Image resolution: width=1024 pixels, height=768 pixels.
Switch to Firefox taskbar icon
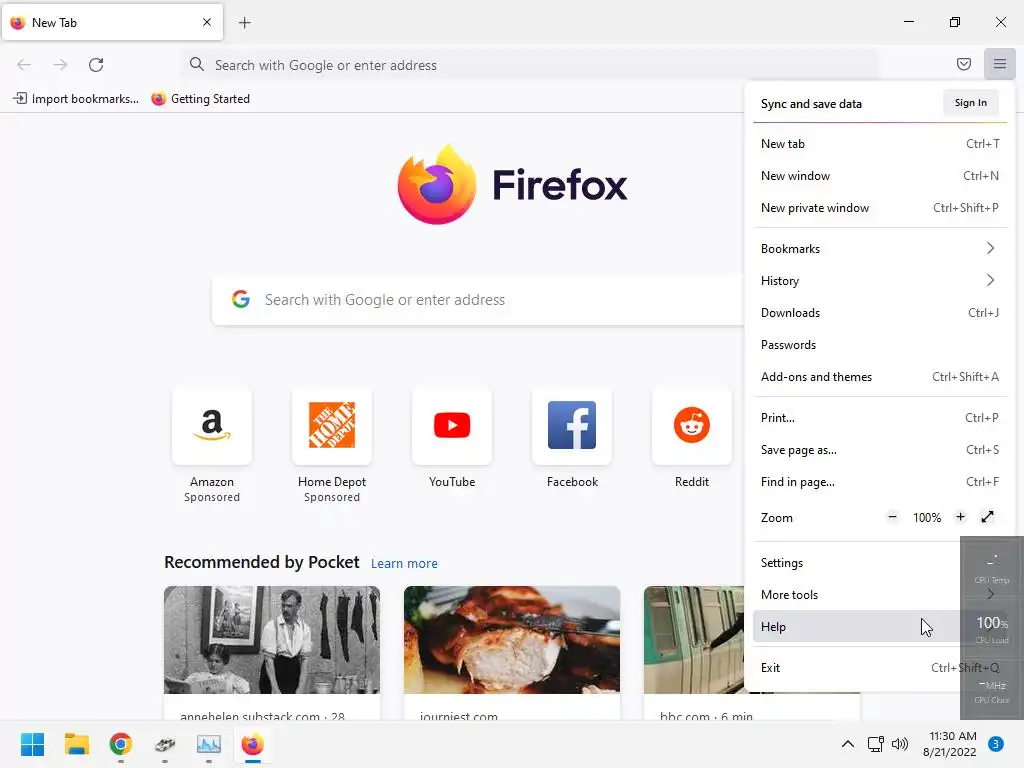[252, 744]
